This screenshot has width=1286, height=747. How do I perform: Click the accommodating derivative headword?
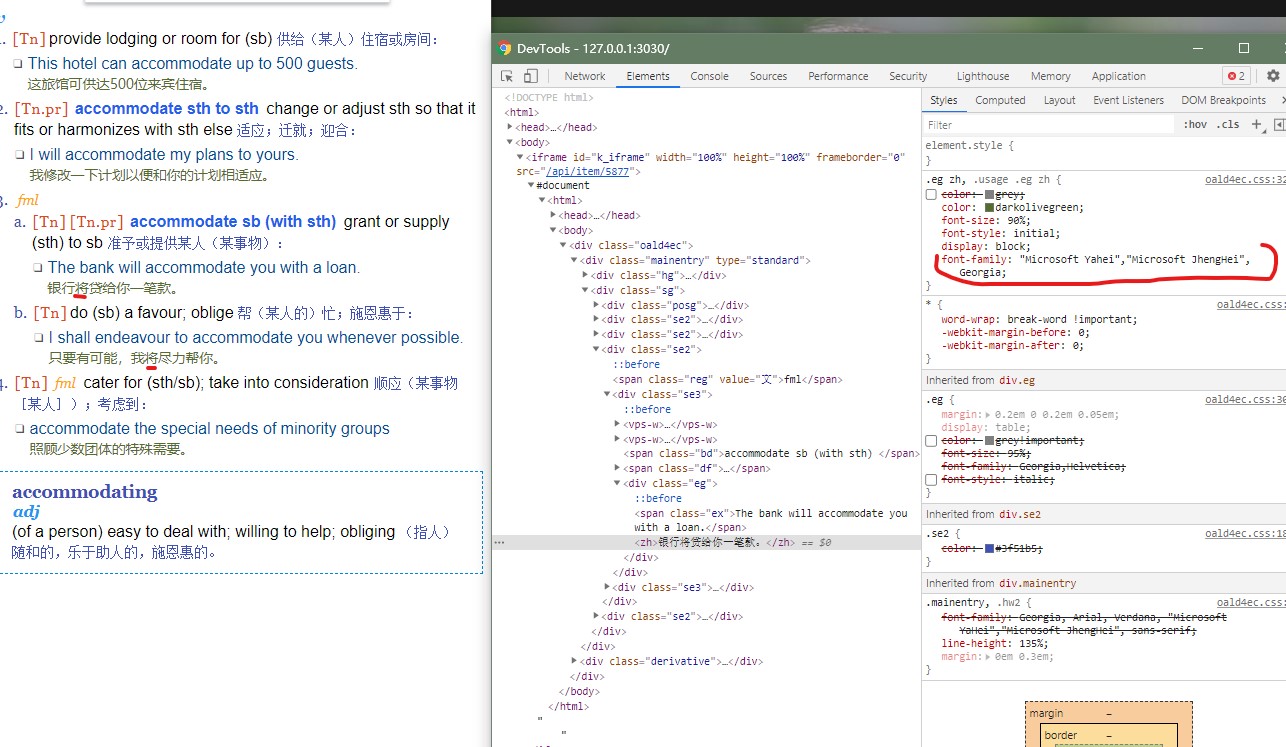pos(85,491)
